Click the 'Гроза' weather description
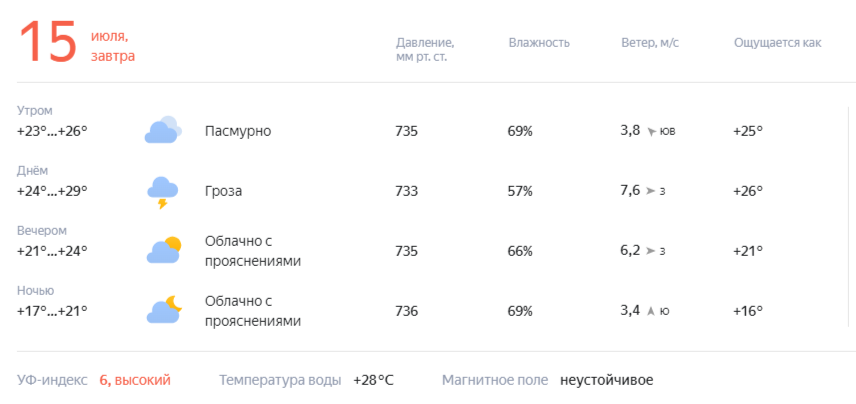This screenshot has height=404, width=856. point(223,191)
